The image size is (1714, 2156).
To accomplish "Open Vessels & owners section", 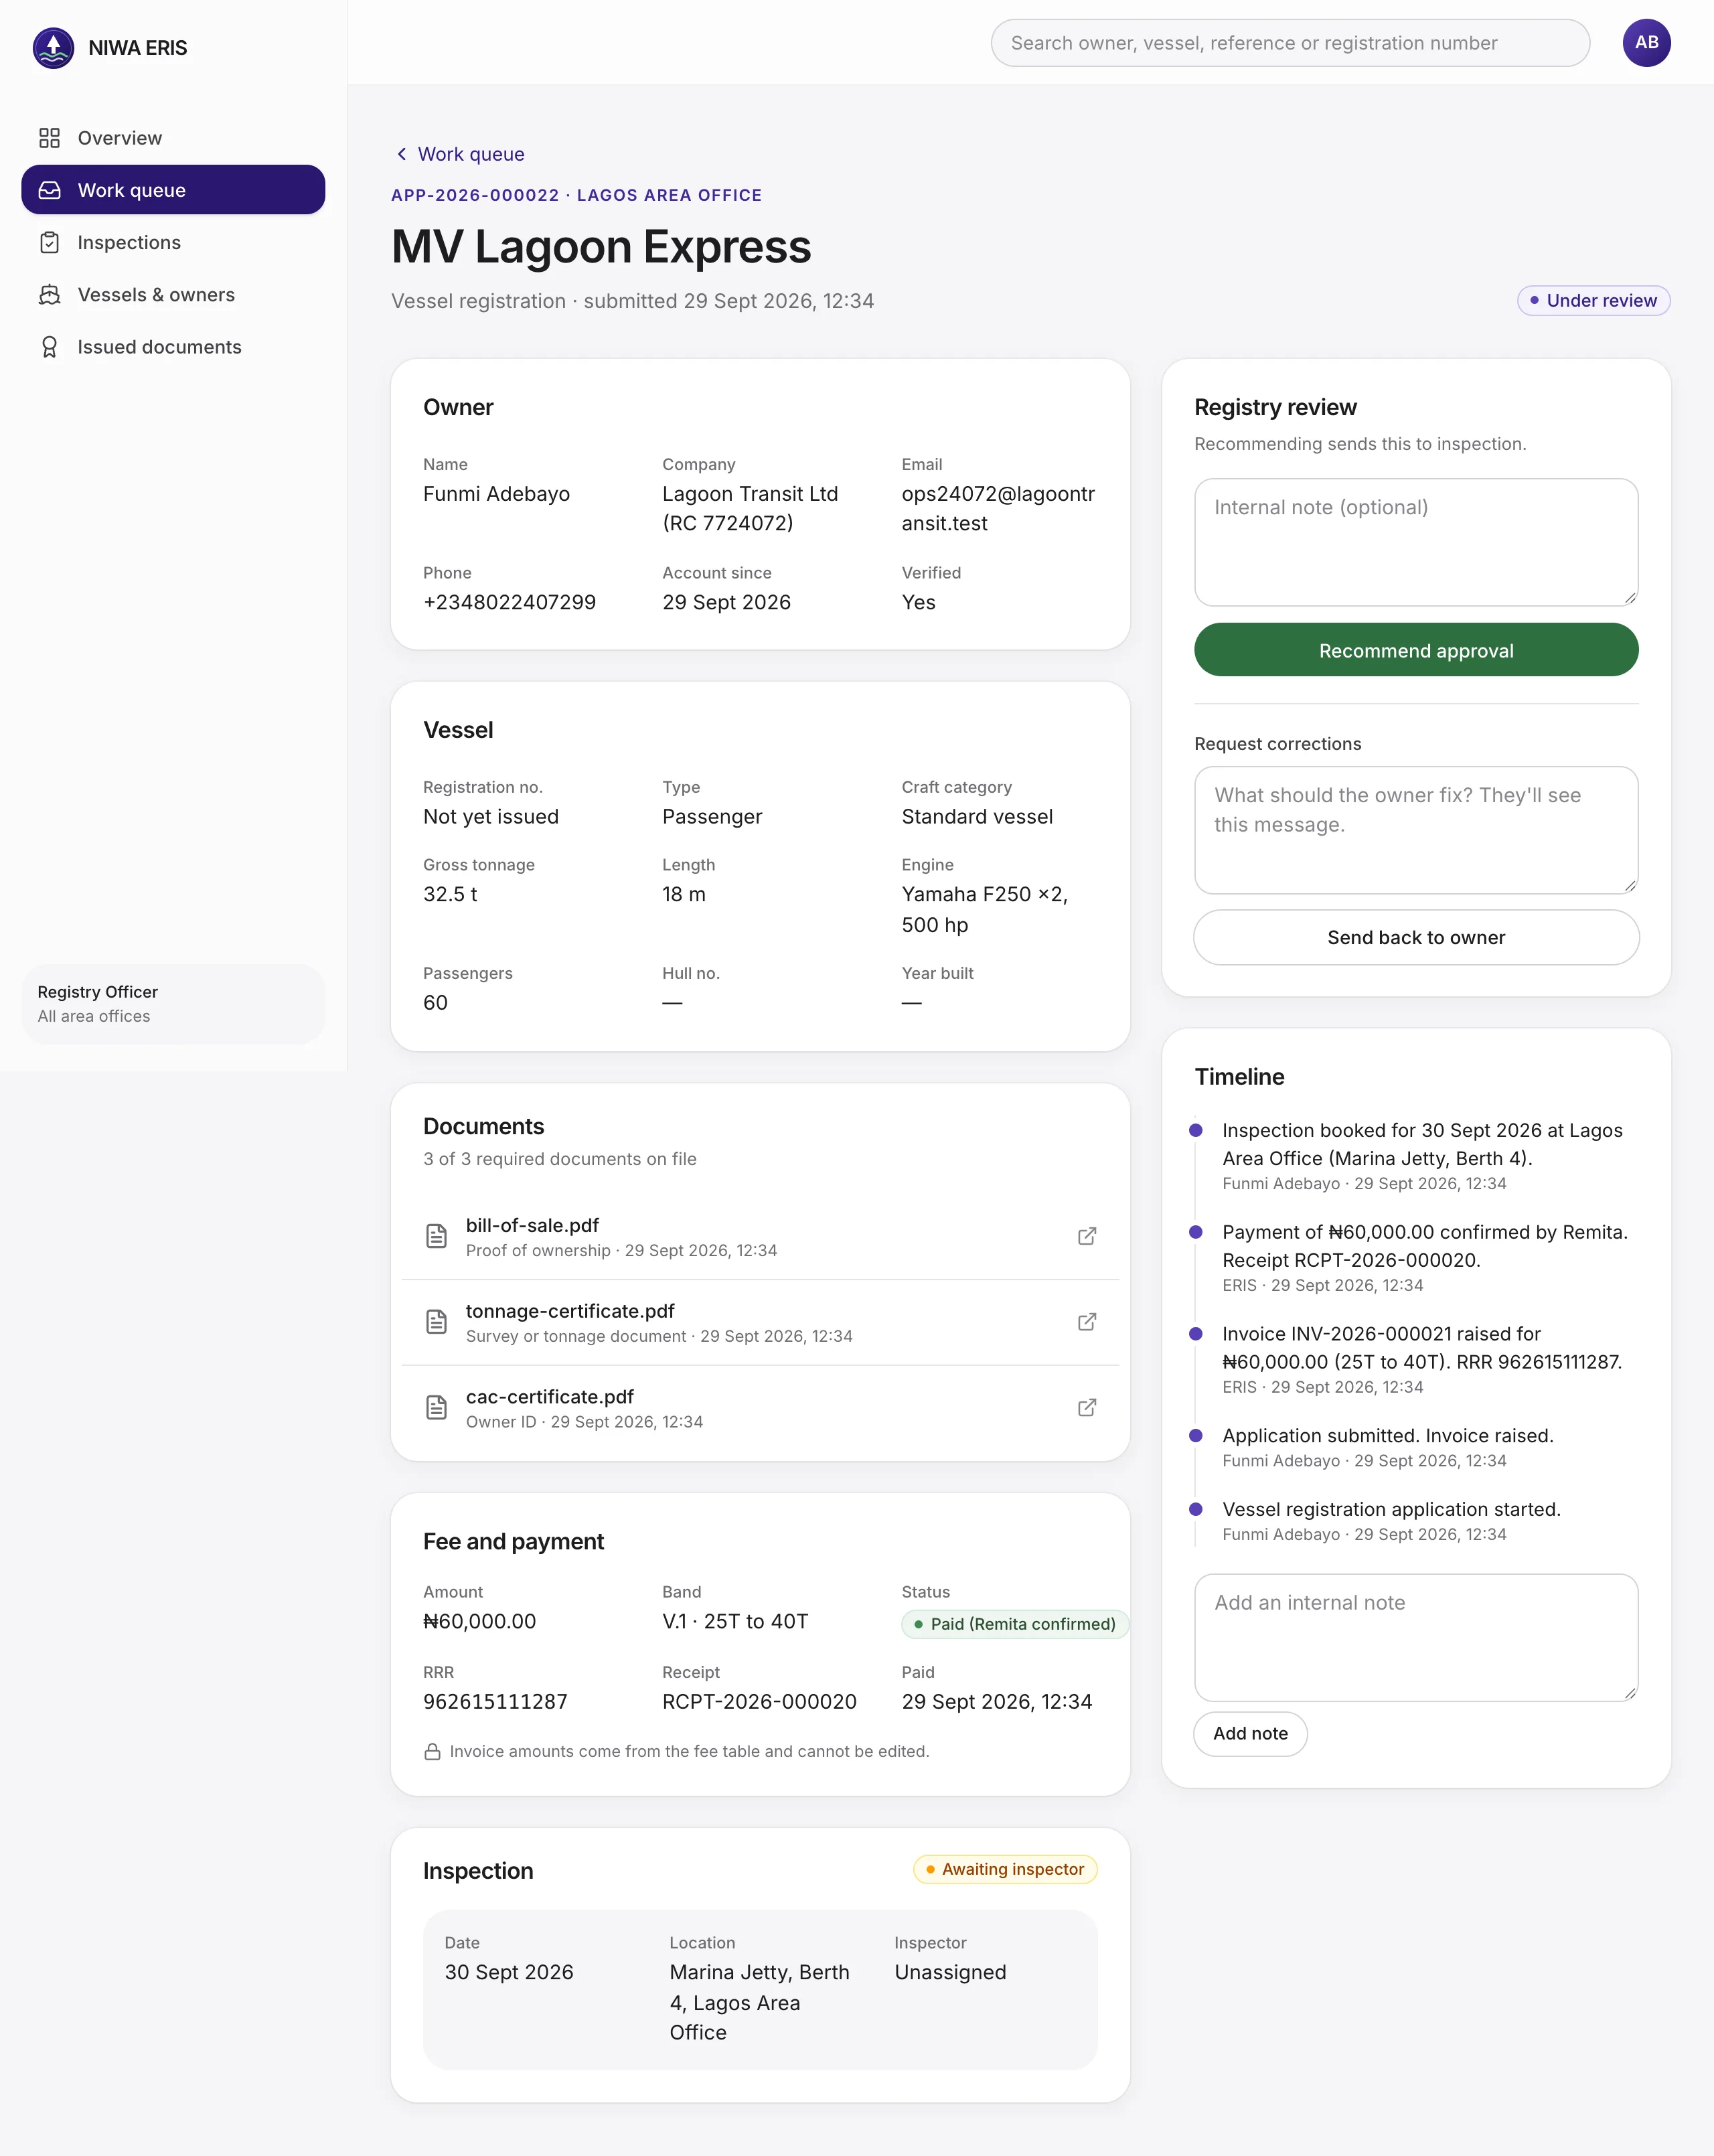I will pyautogui.click(x=173, y=294).
